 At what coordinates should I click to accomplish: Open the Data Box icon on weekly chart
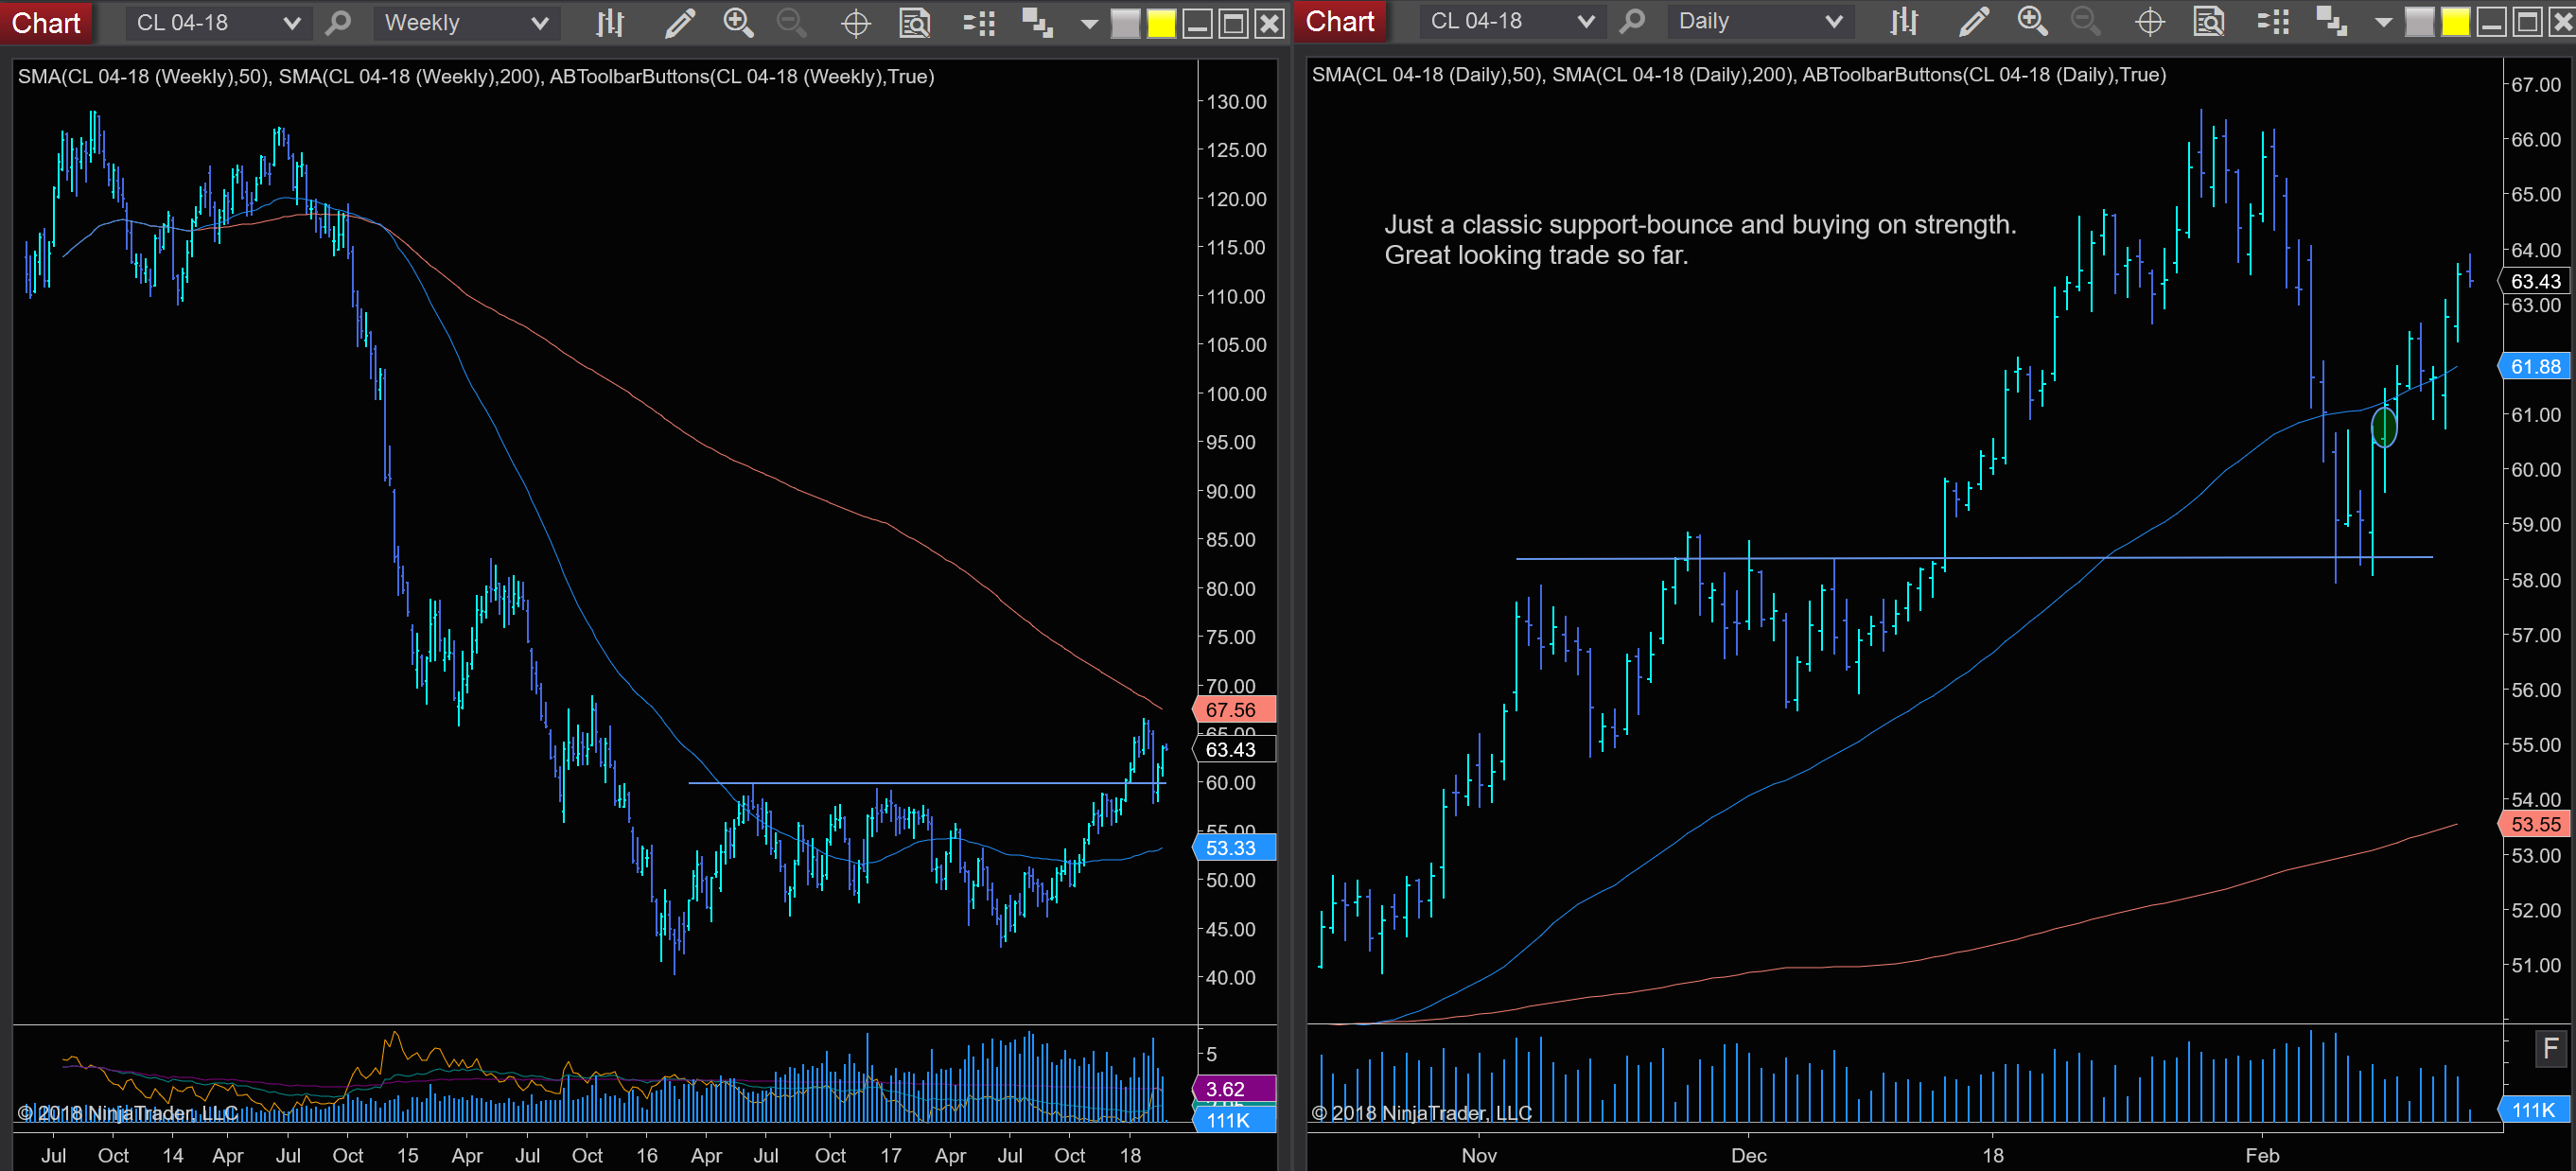(915, 23)
